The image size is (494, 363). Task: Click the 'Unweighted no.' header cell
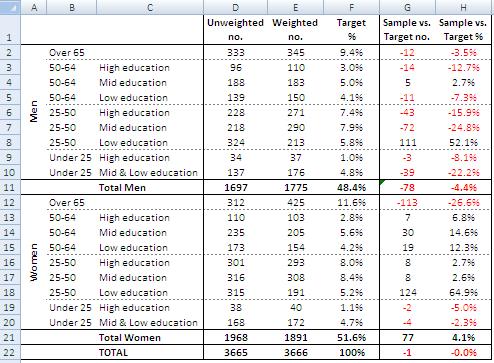(235, 30)
